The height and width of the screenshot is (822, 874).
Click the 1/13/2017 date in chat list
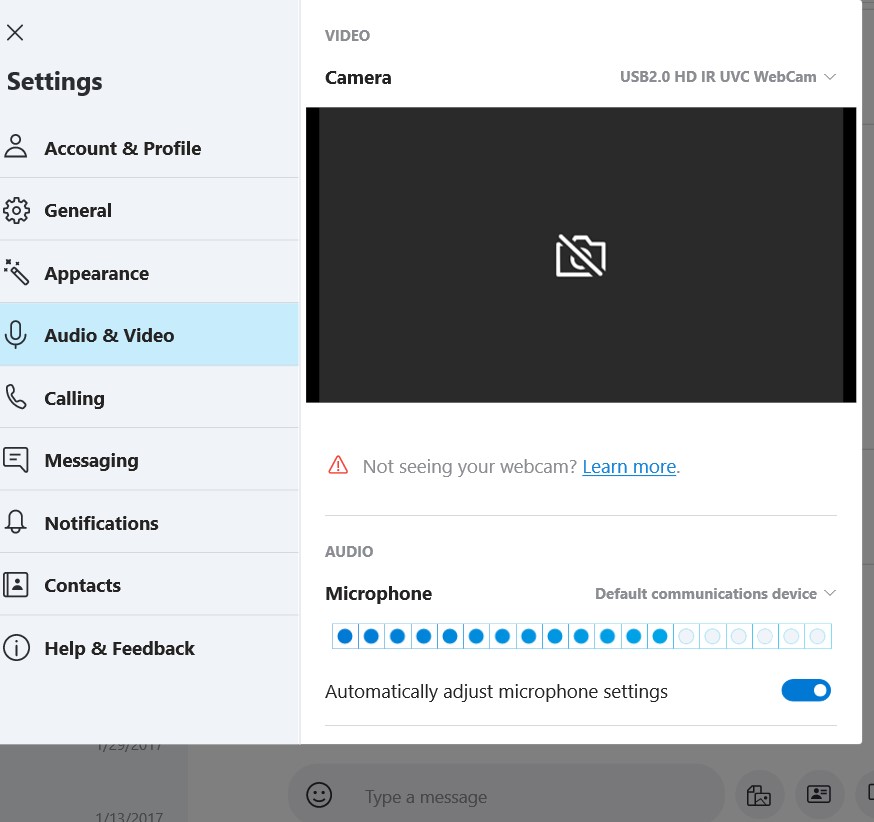129,816
